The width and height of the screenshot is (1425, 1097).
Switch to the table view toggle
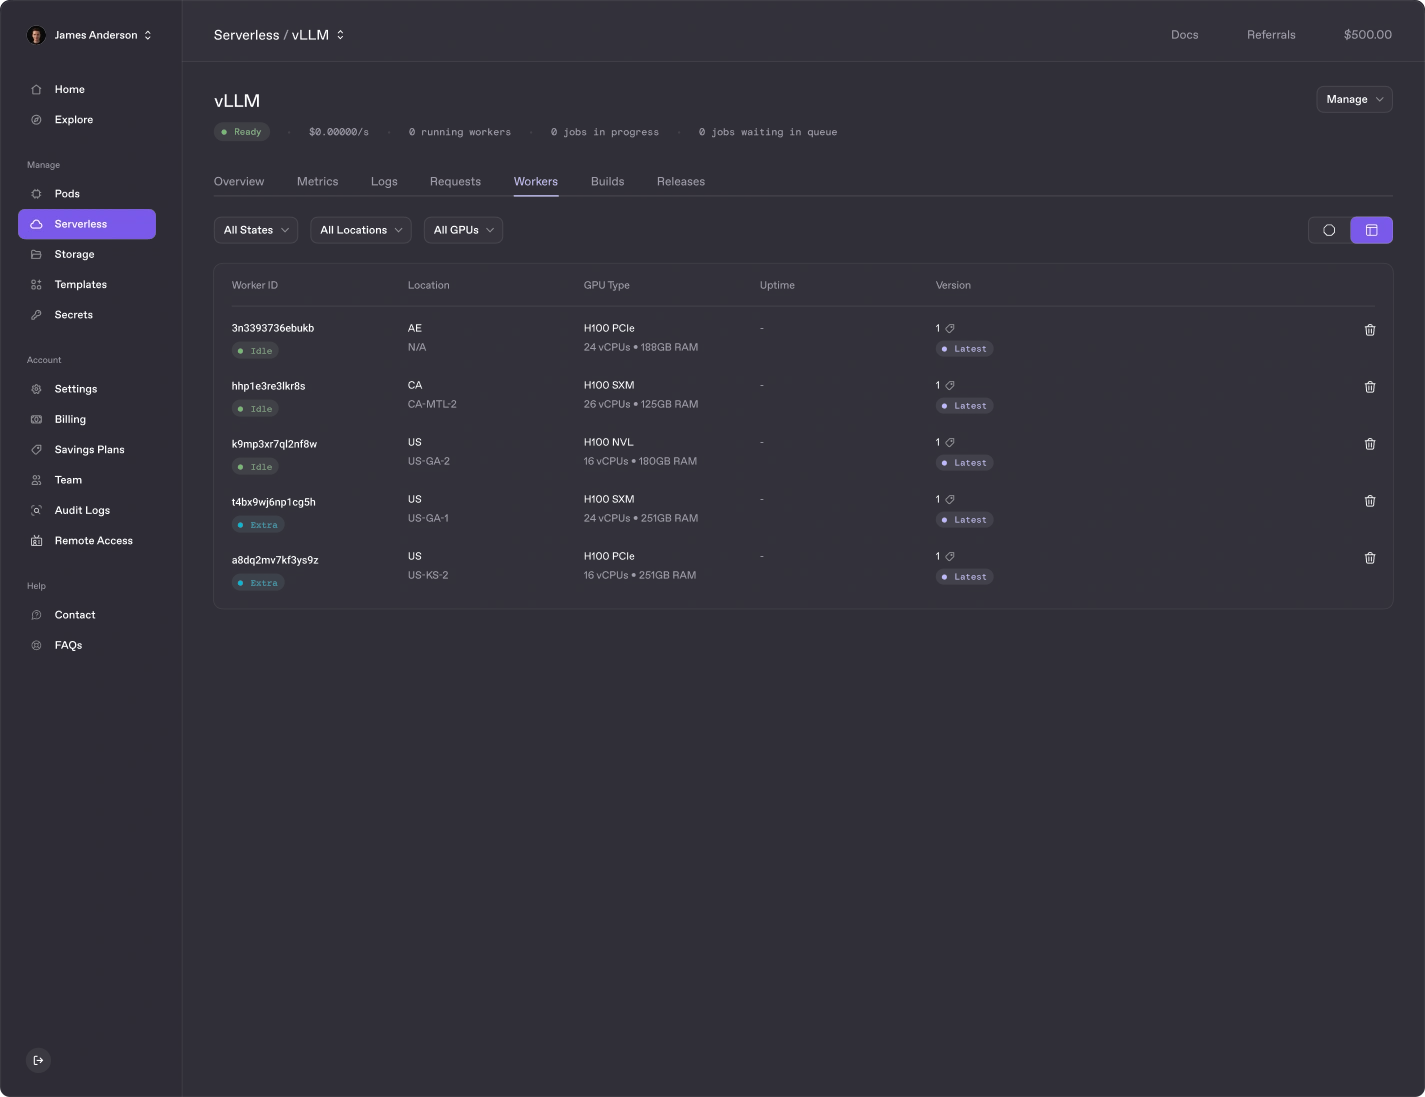point(1371,230)
